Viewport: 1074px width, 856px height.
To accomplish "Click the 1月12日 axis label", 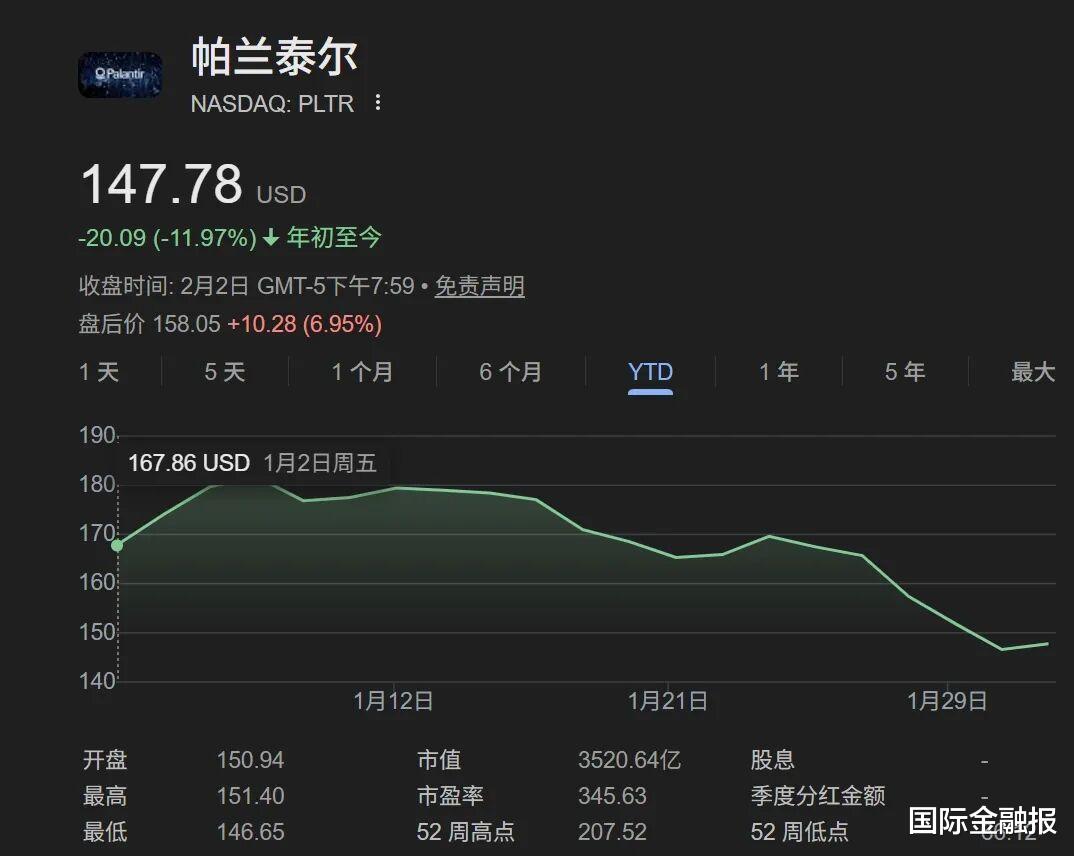I will click(393, 701).
